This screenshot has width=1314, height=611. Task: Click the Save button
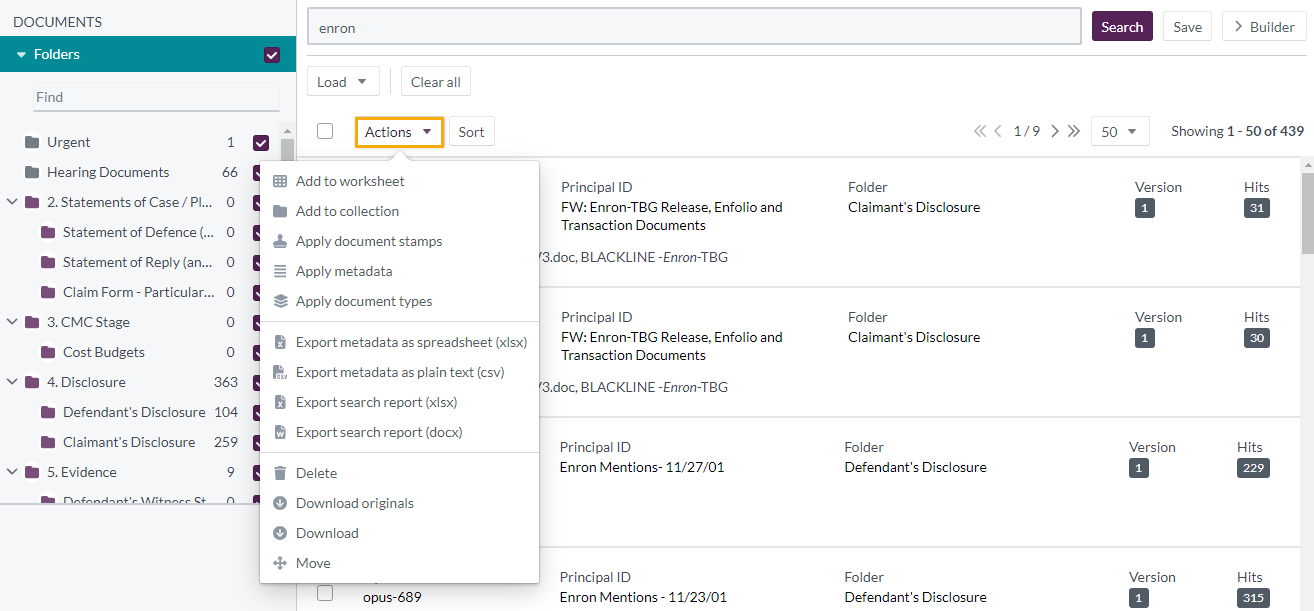pos(1188,27)
